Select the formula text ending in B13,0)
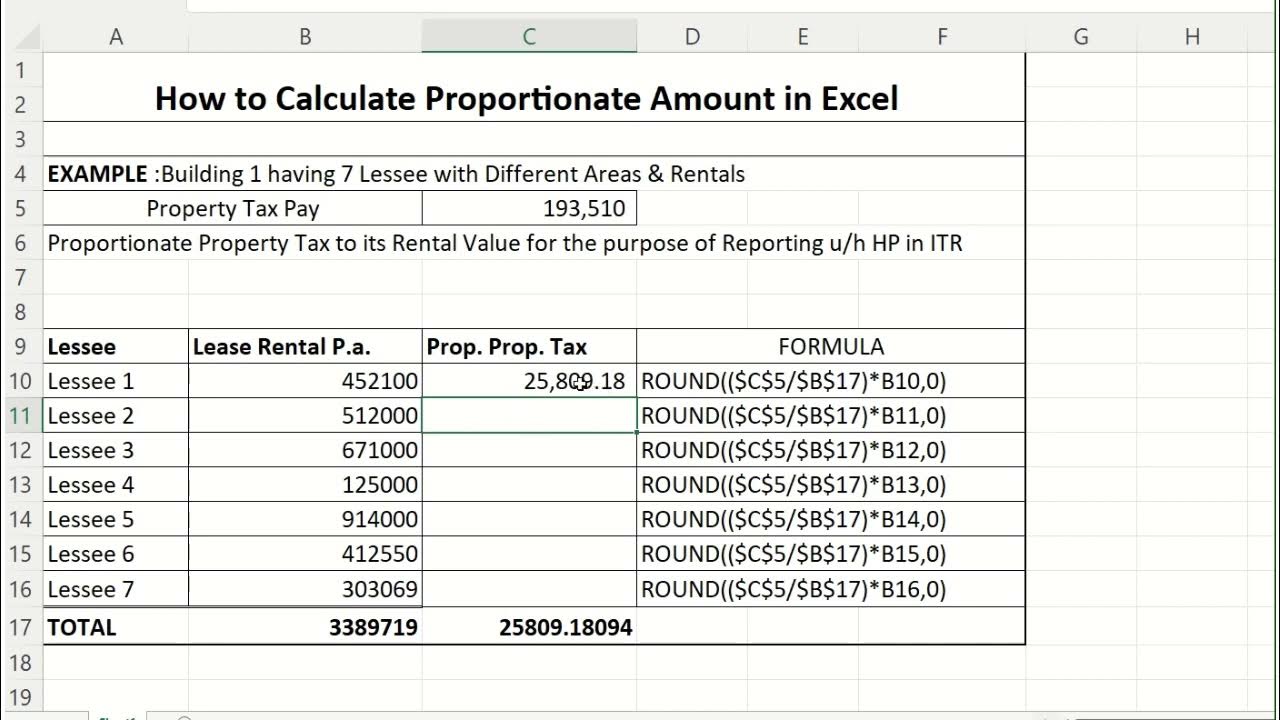This screenshot has width=1280, height=720. pyautogui.click(x=794, y=485)
